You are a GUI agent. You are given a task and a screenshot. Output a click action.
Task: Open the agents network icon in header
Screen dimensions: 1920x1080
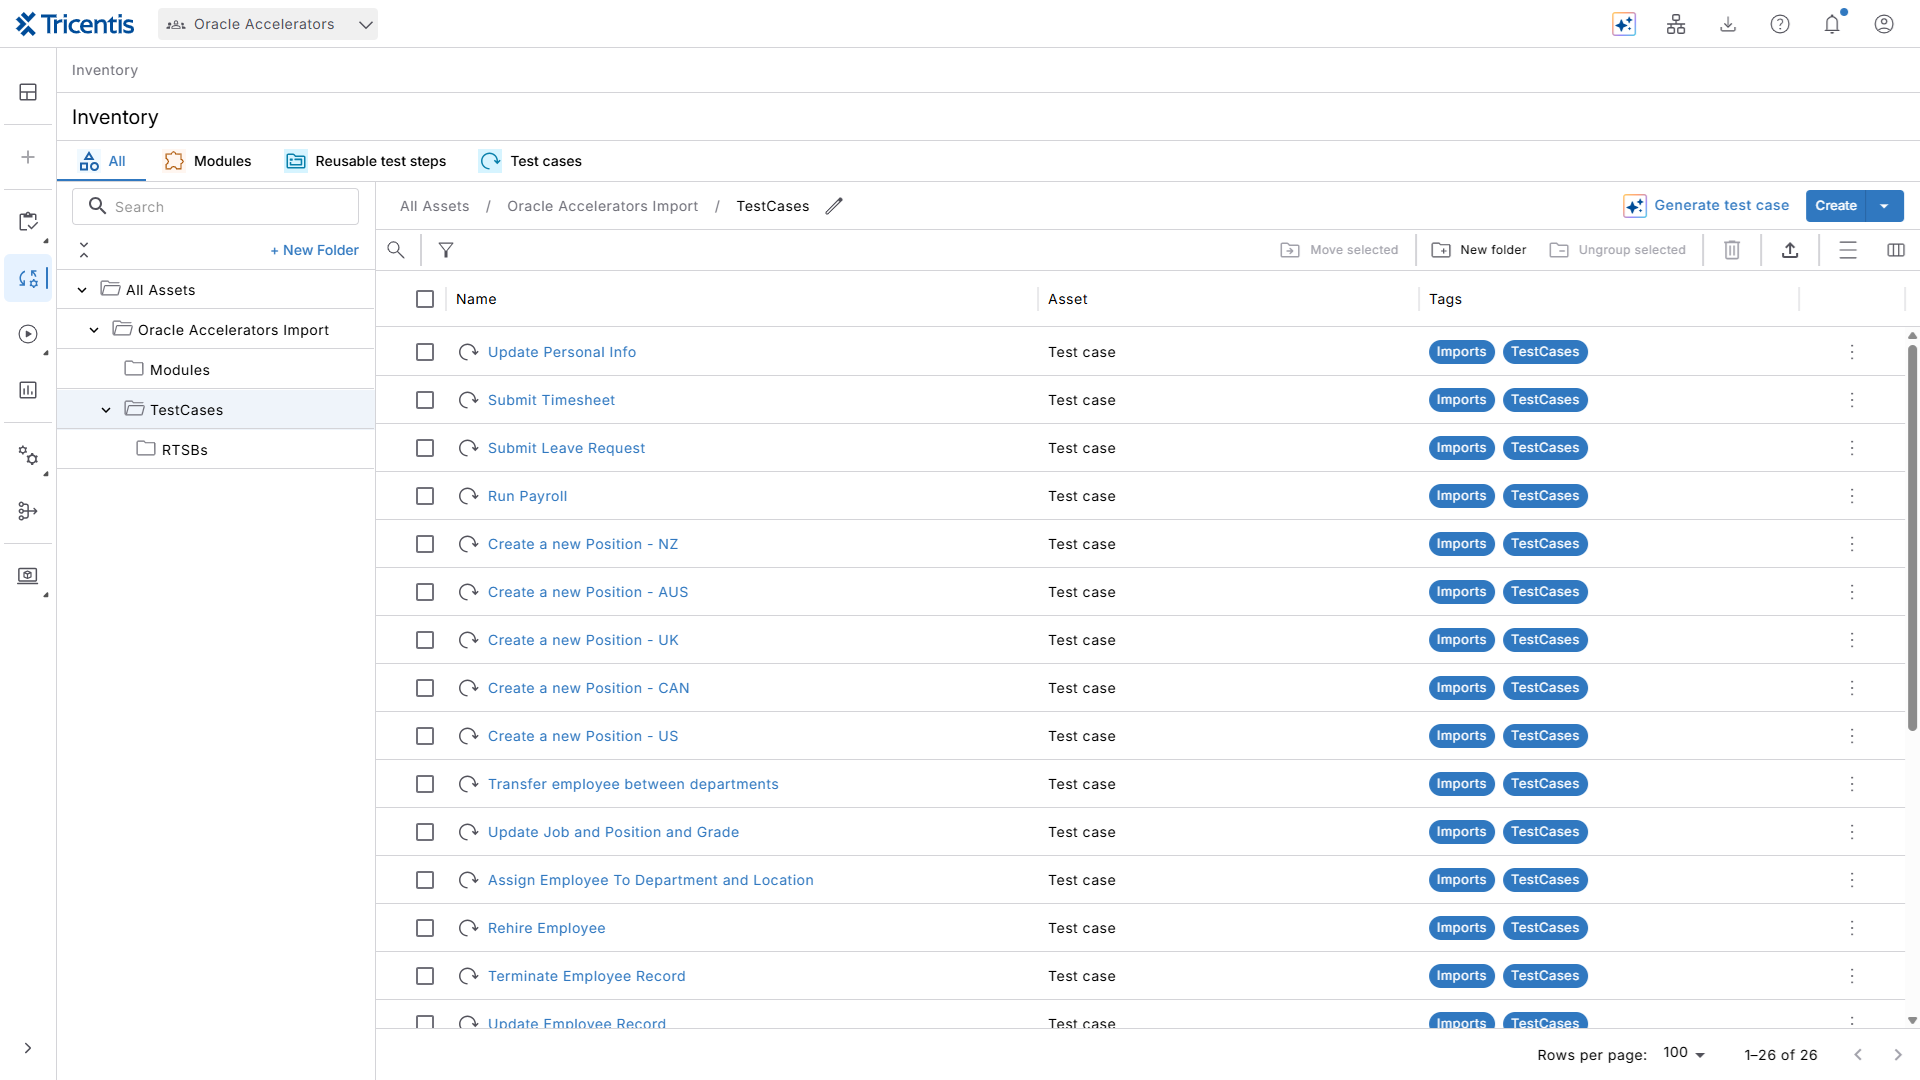pyautogui.click(x=1676, y=24)
